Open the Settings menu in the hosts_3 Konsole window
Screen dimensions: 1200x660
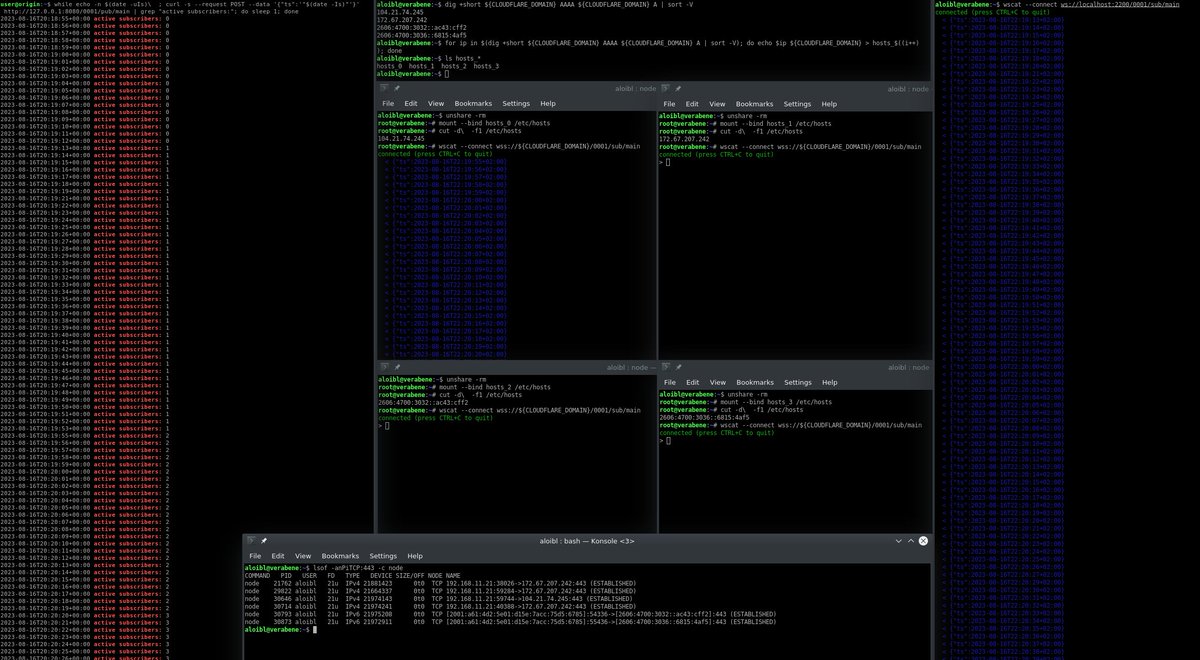coord(797,382)
